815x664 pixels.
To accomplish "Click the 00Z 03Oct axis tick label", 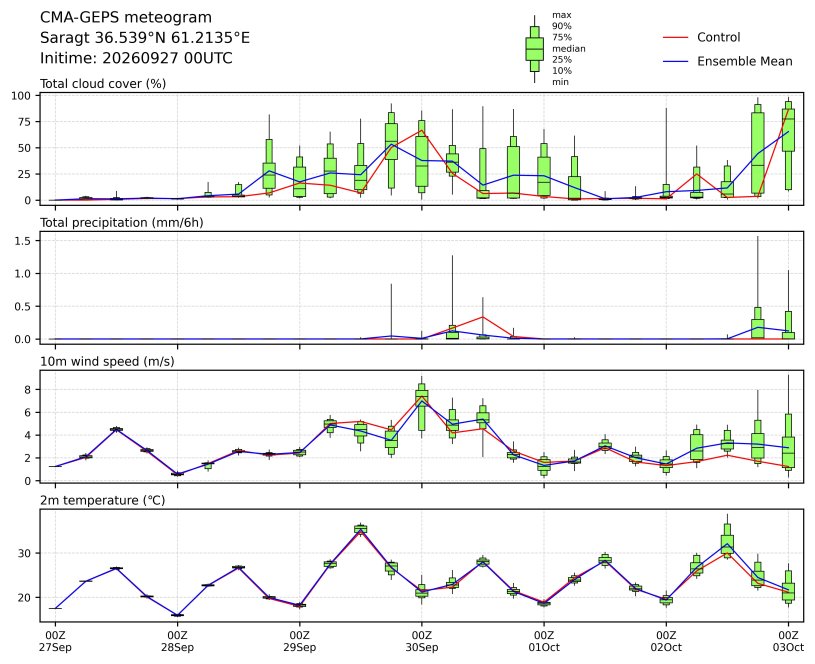I will (788, 641).
